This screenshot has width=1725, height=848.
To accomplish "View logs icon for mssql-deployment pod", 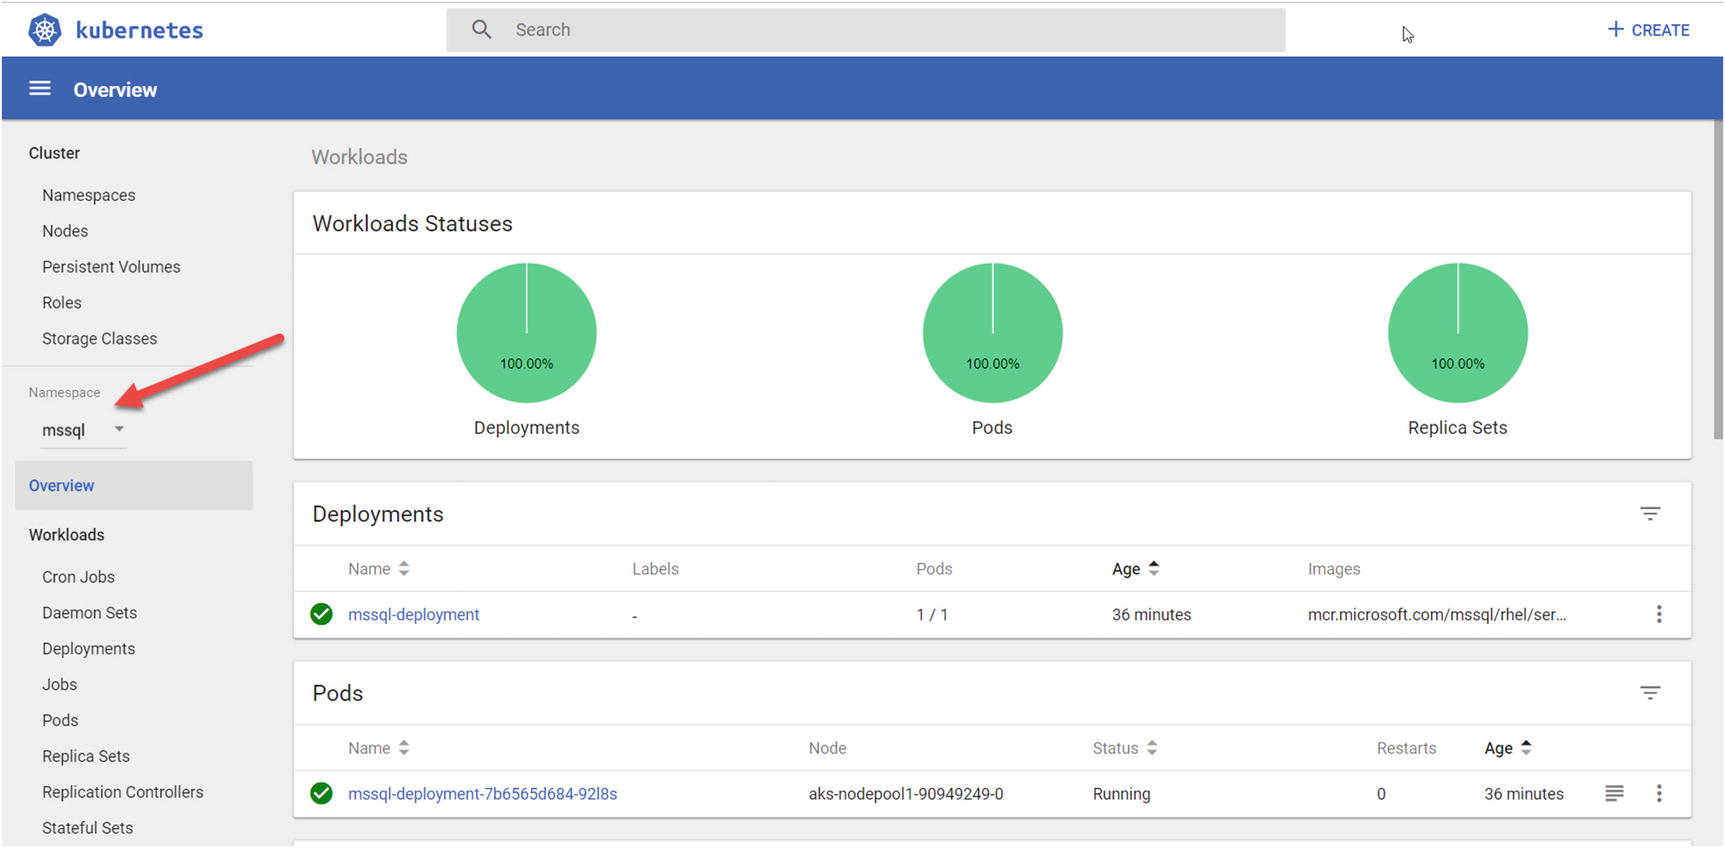I will [1614, 793].
